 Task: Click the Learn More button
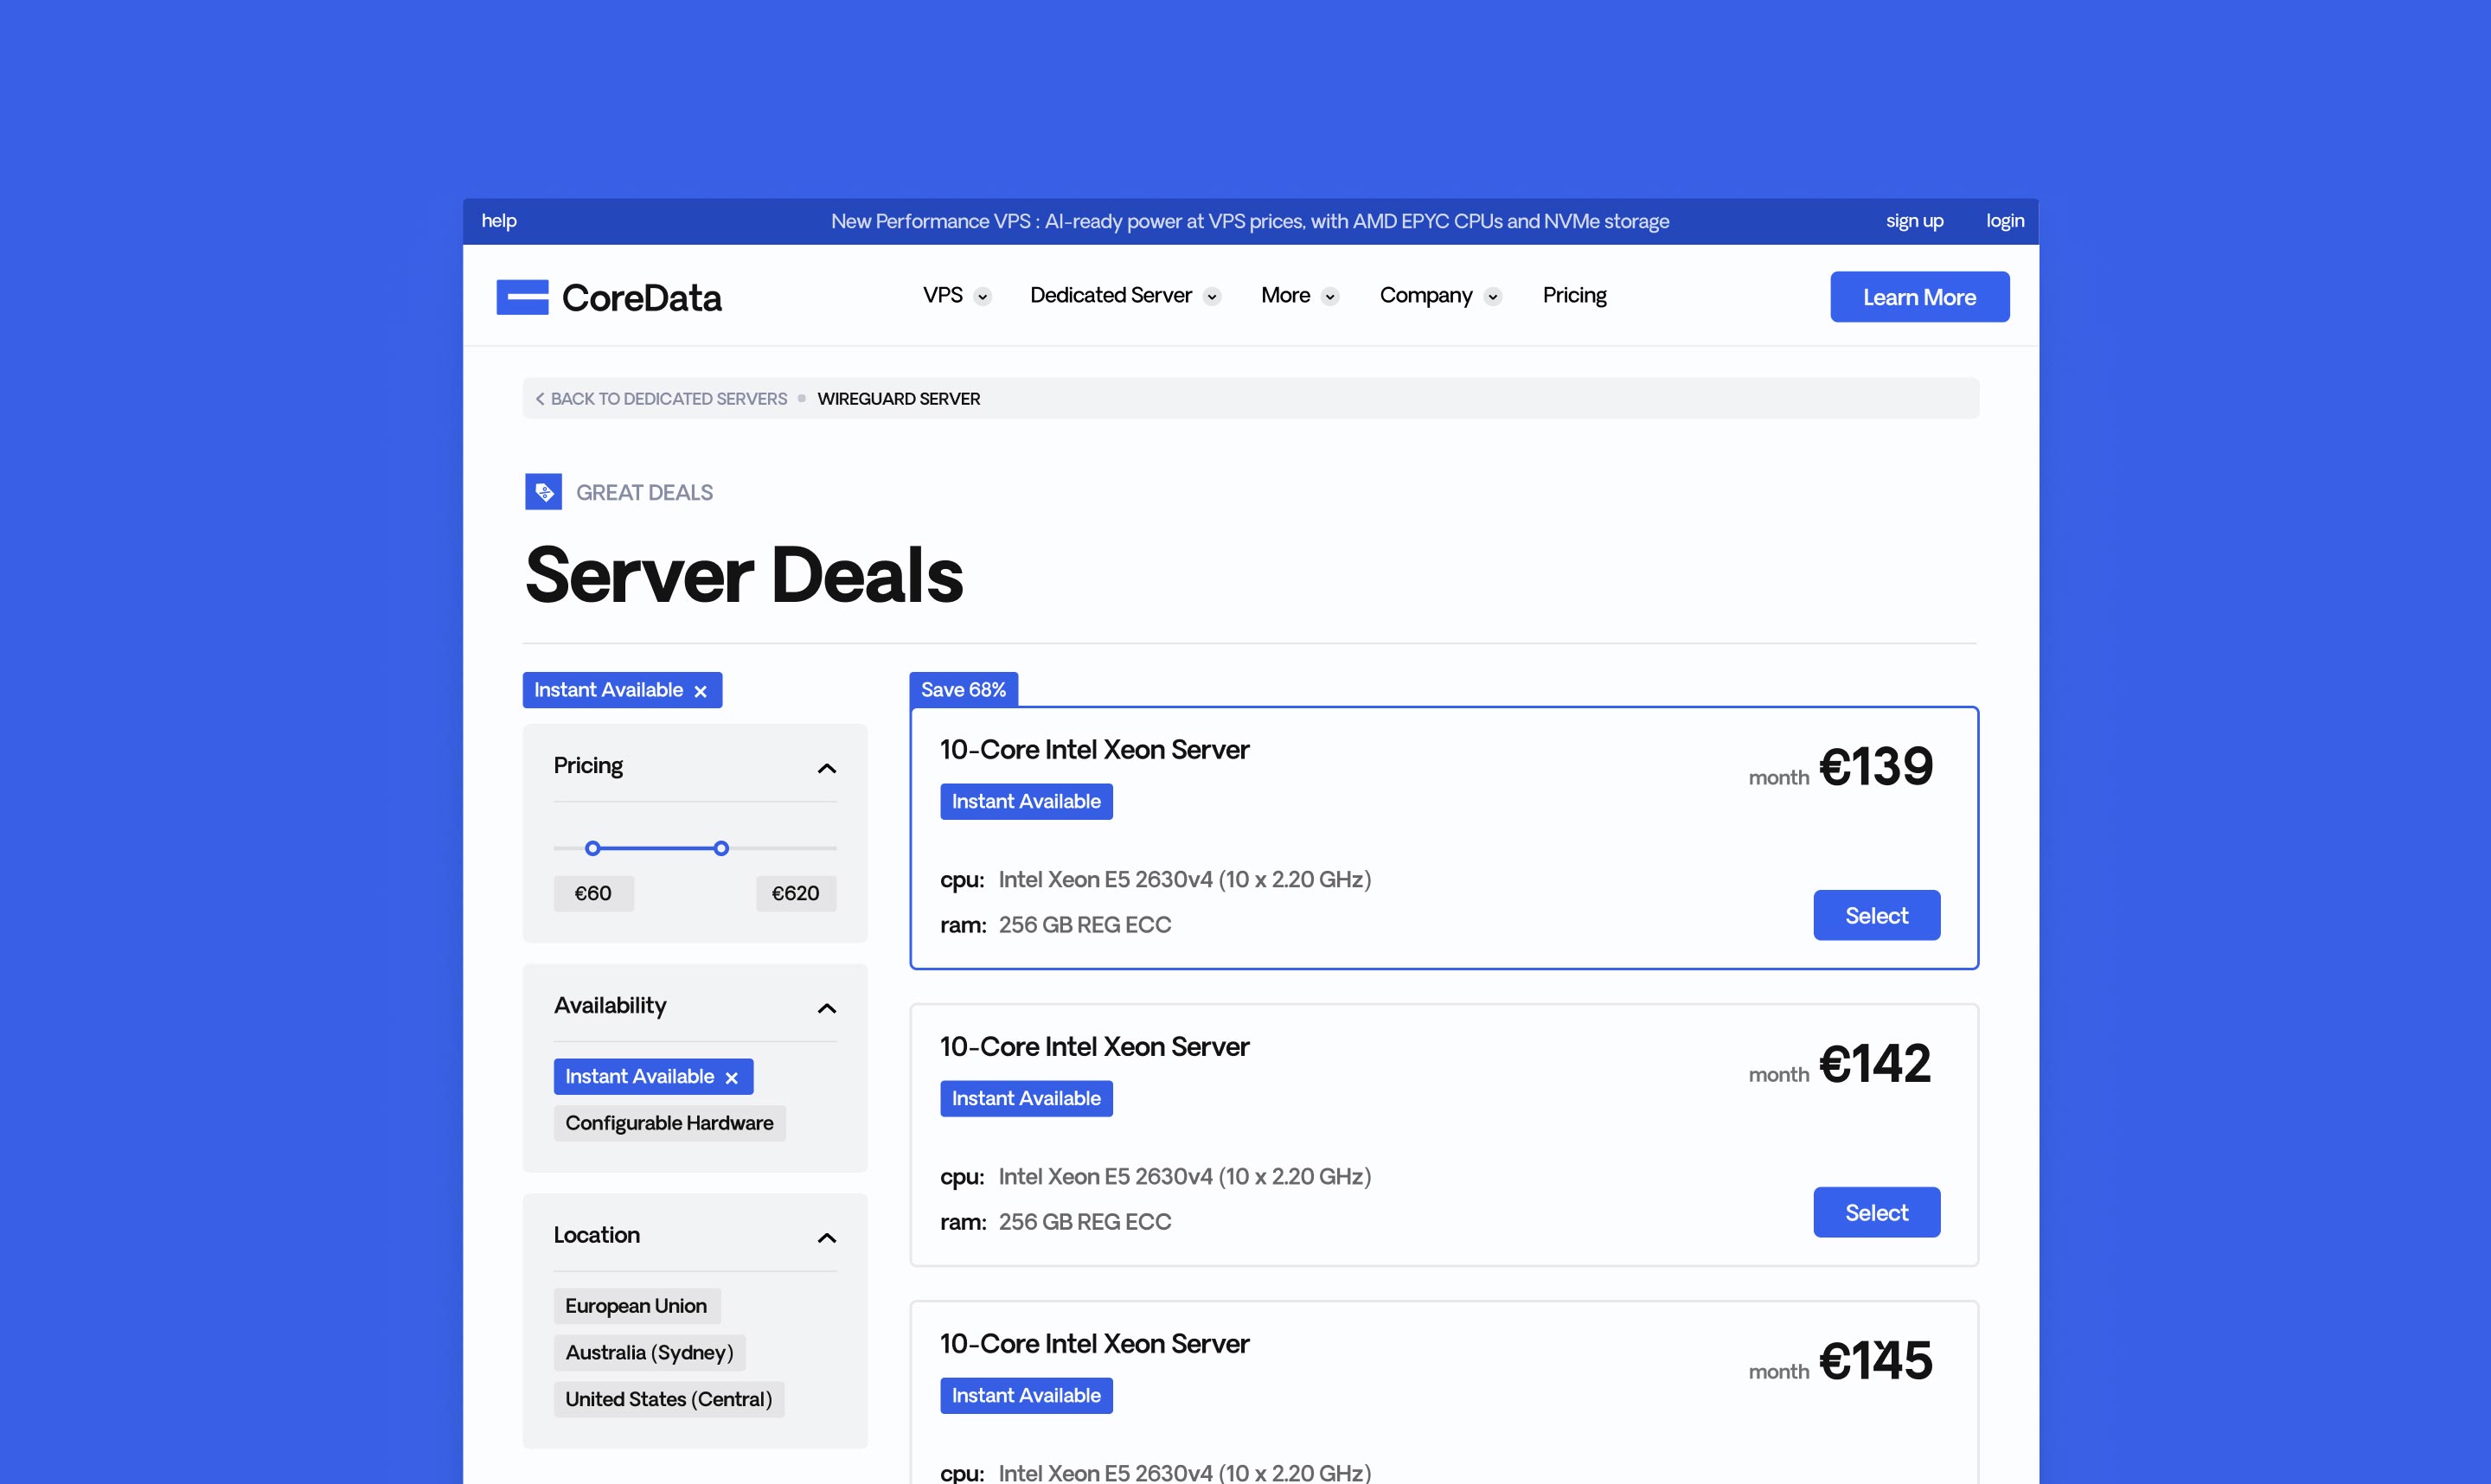click(1919, 297)
